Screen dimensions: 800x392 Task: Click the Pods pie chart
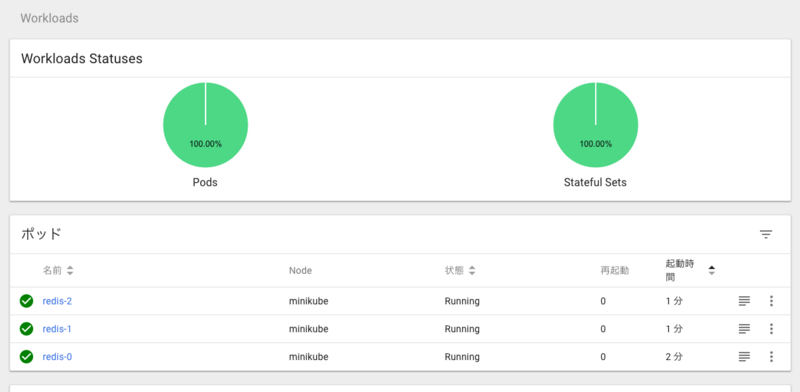pos(206,125)
